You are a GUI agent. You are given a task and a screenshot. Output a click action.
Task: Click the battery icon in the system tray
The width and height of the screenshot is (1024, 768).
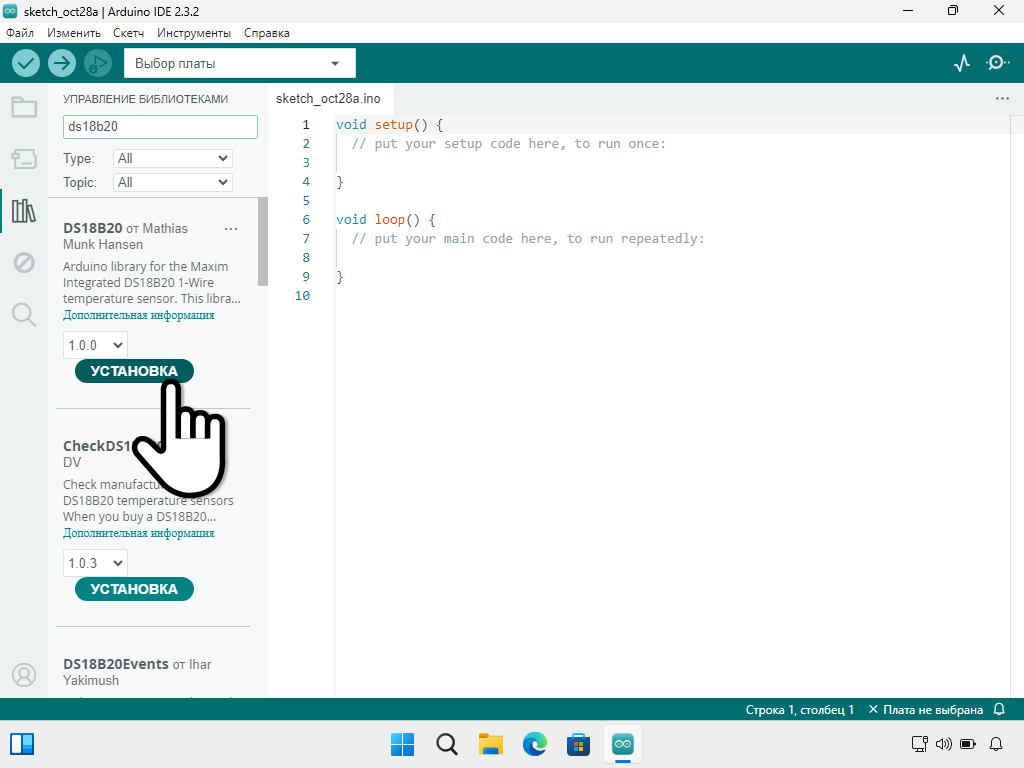(x=968, y=744)
